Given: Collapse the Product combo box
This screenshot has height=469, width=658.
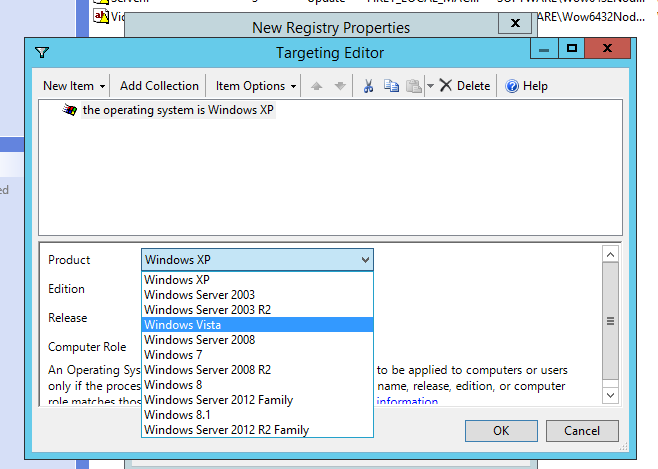Looking at the screenshot, I should pos(365,260).
